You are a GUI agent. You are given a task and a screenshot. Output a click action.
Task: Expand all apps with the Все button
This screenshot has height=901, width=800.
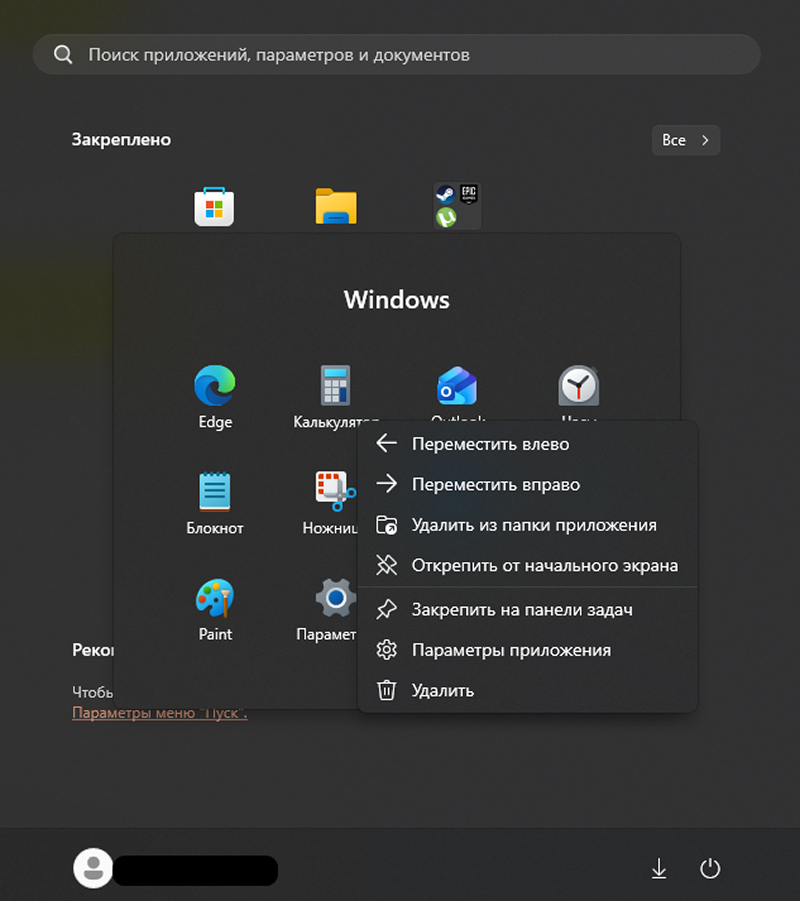click(685, 140)
